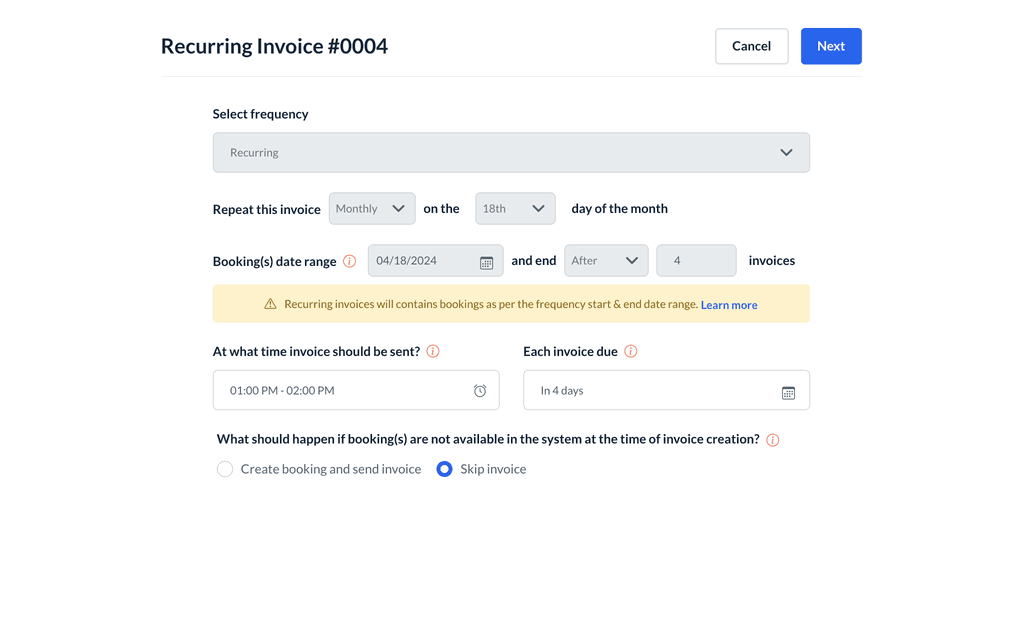
Task: Click the invoices count input field
Action: (696, 261)
